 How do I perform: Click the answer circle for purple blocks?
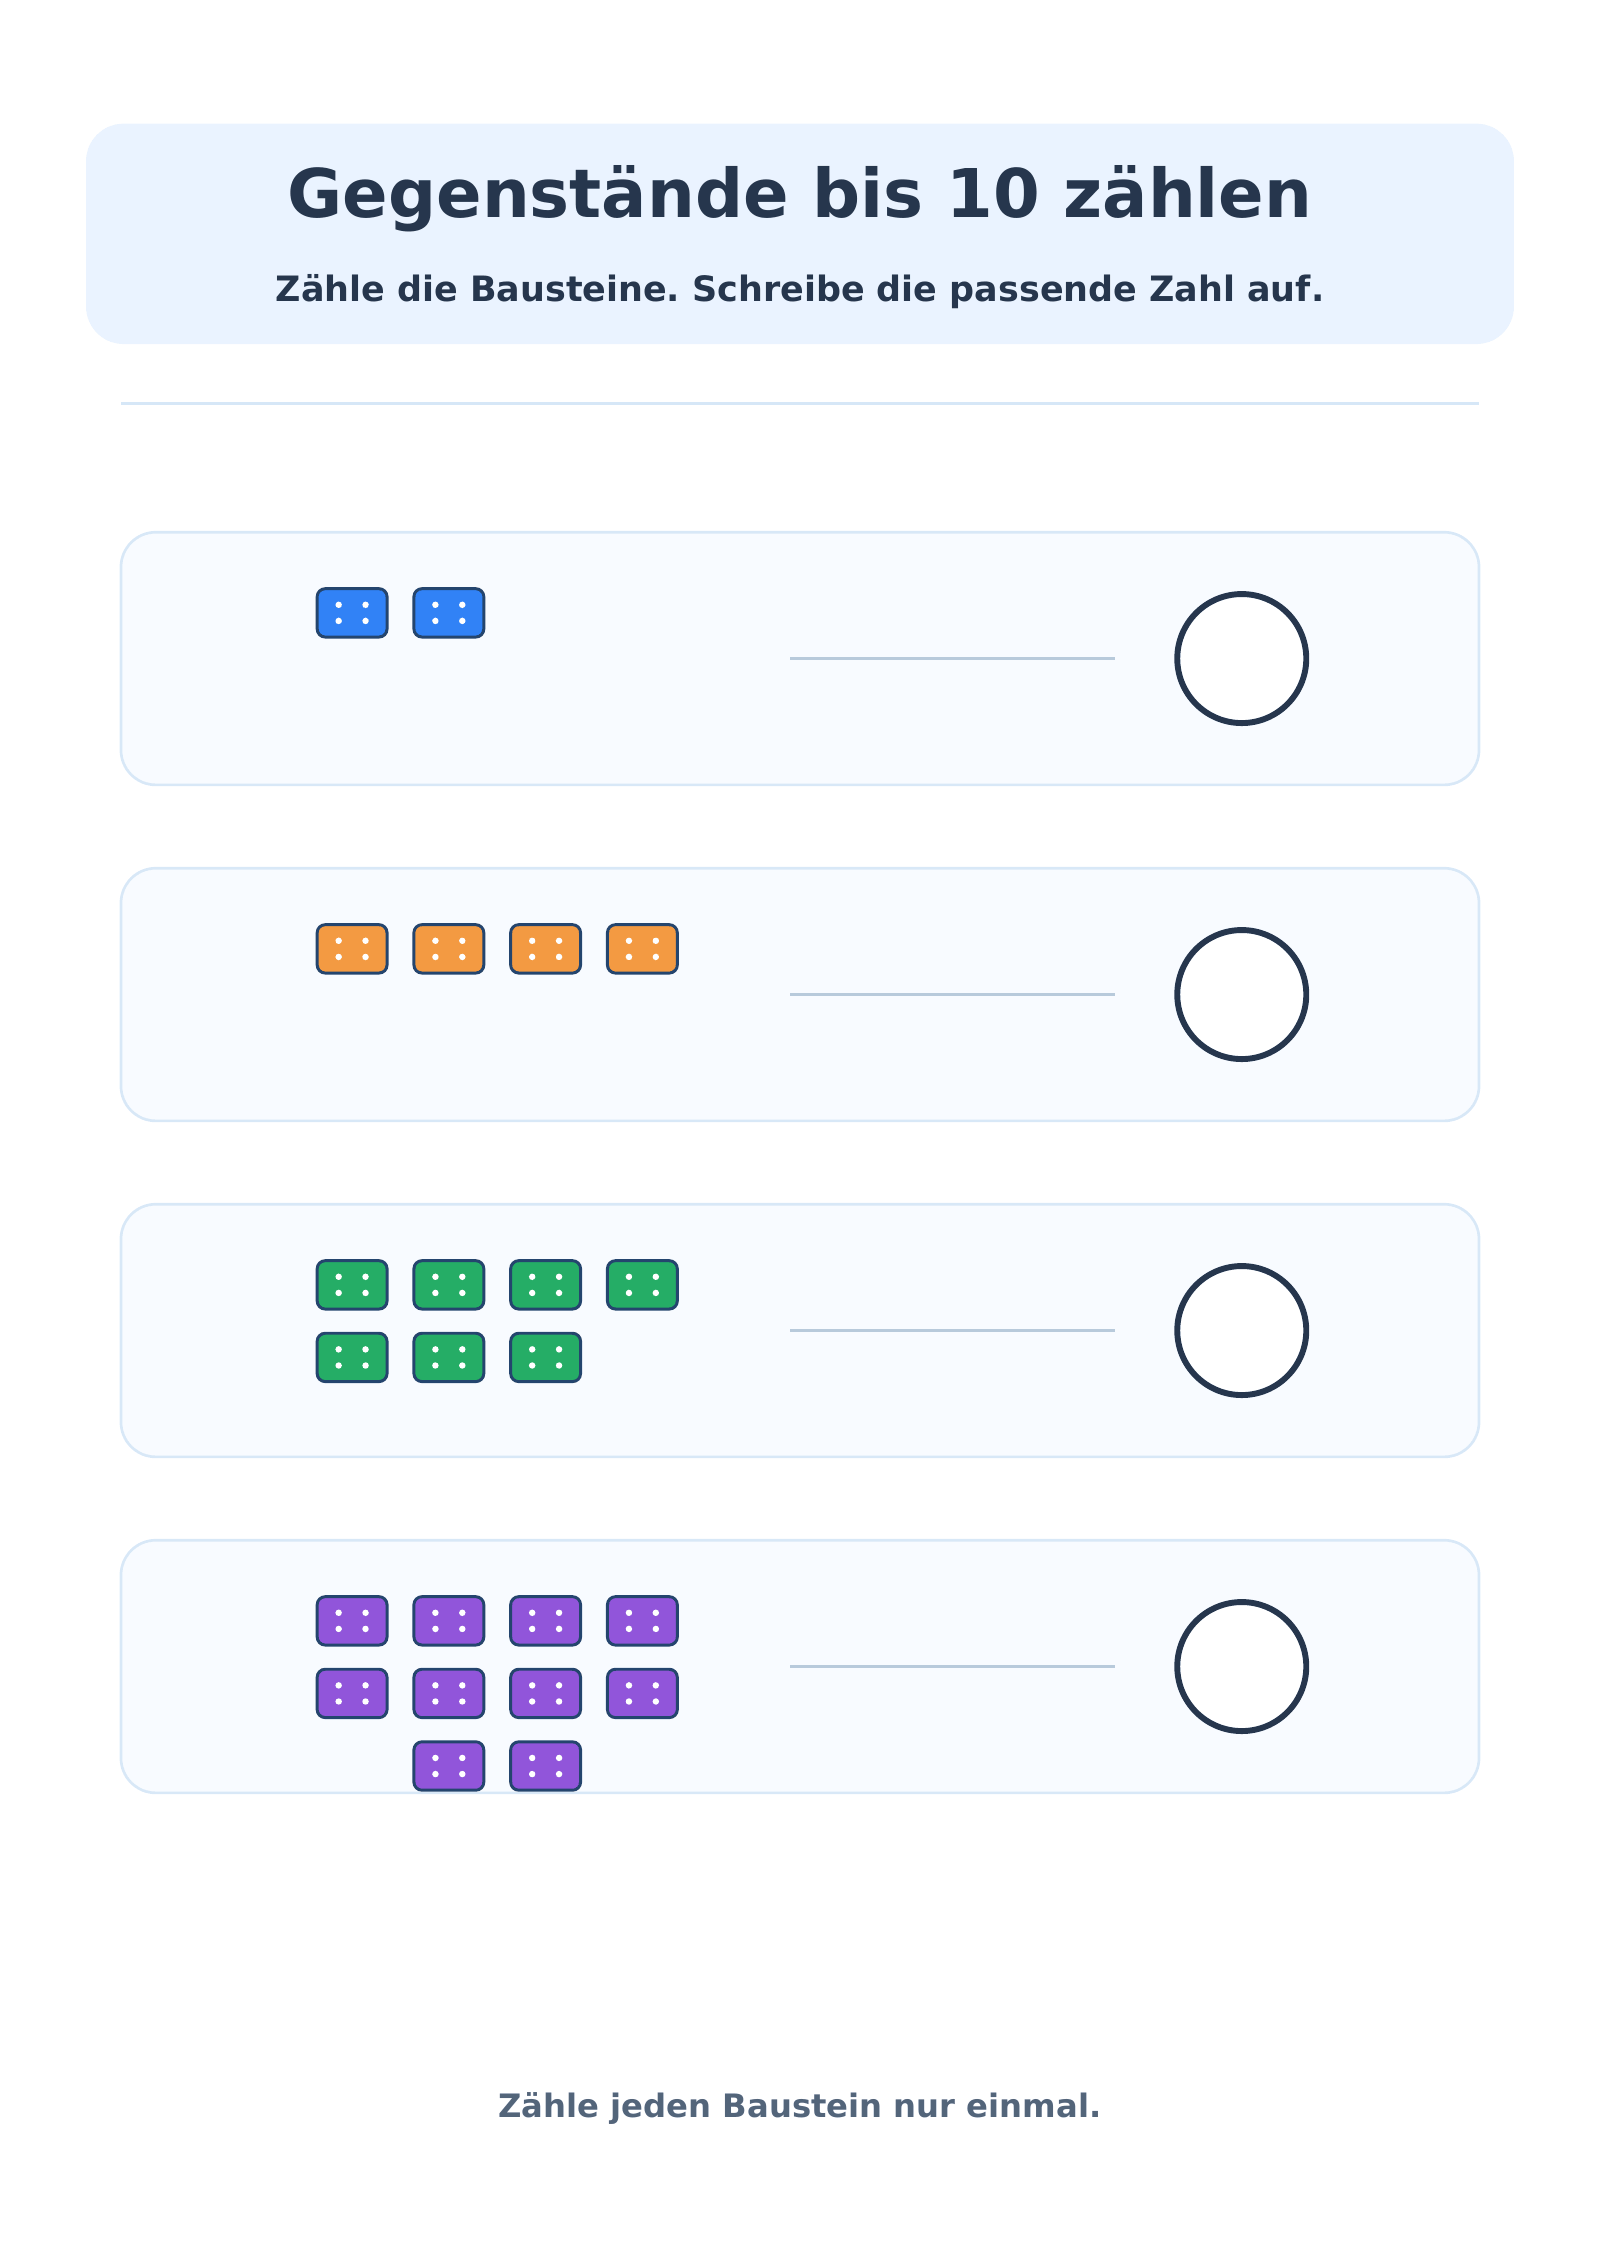coord(1242,1666)
